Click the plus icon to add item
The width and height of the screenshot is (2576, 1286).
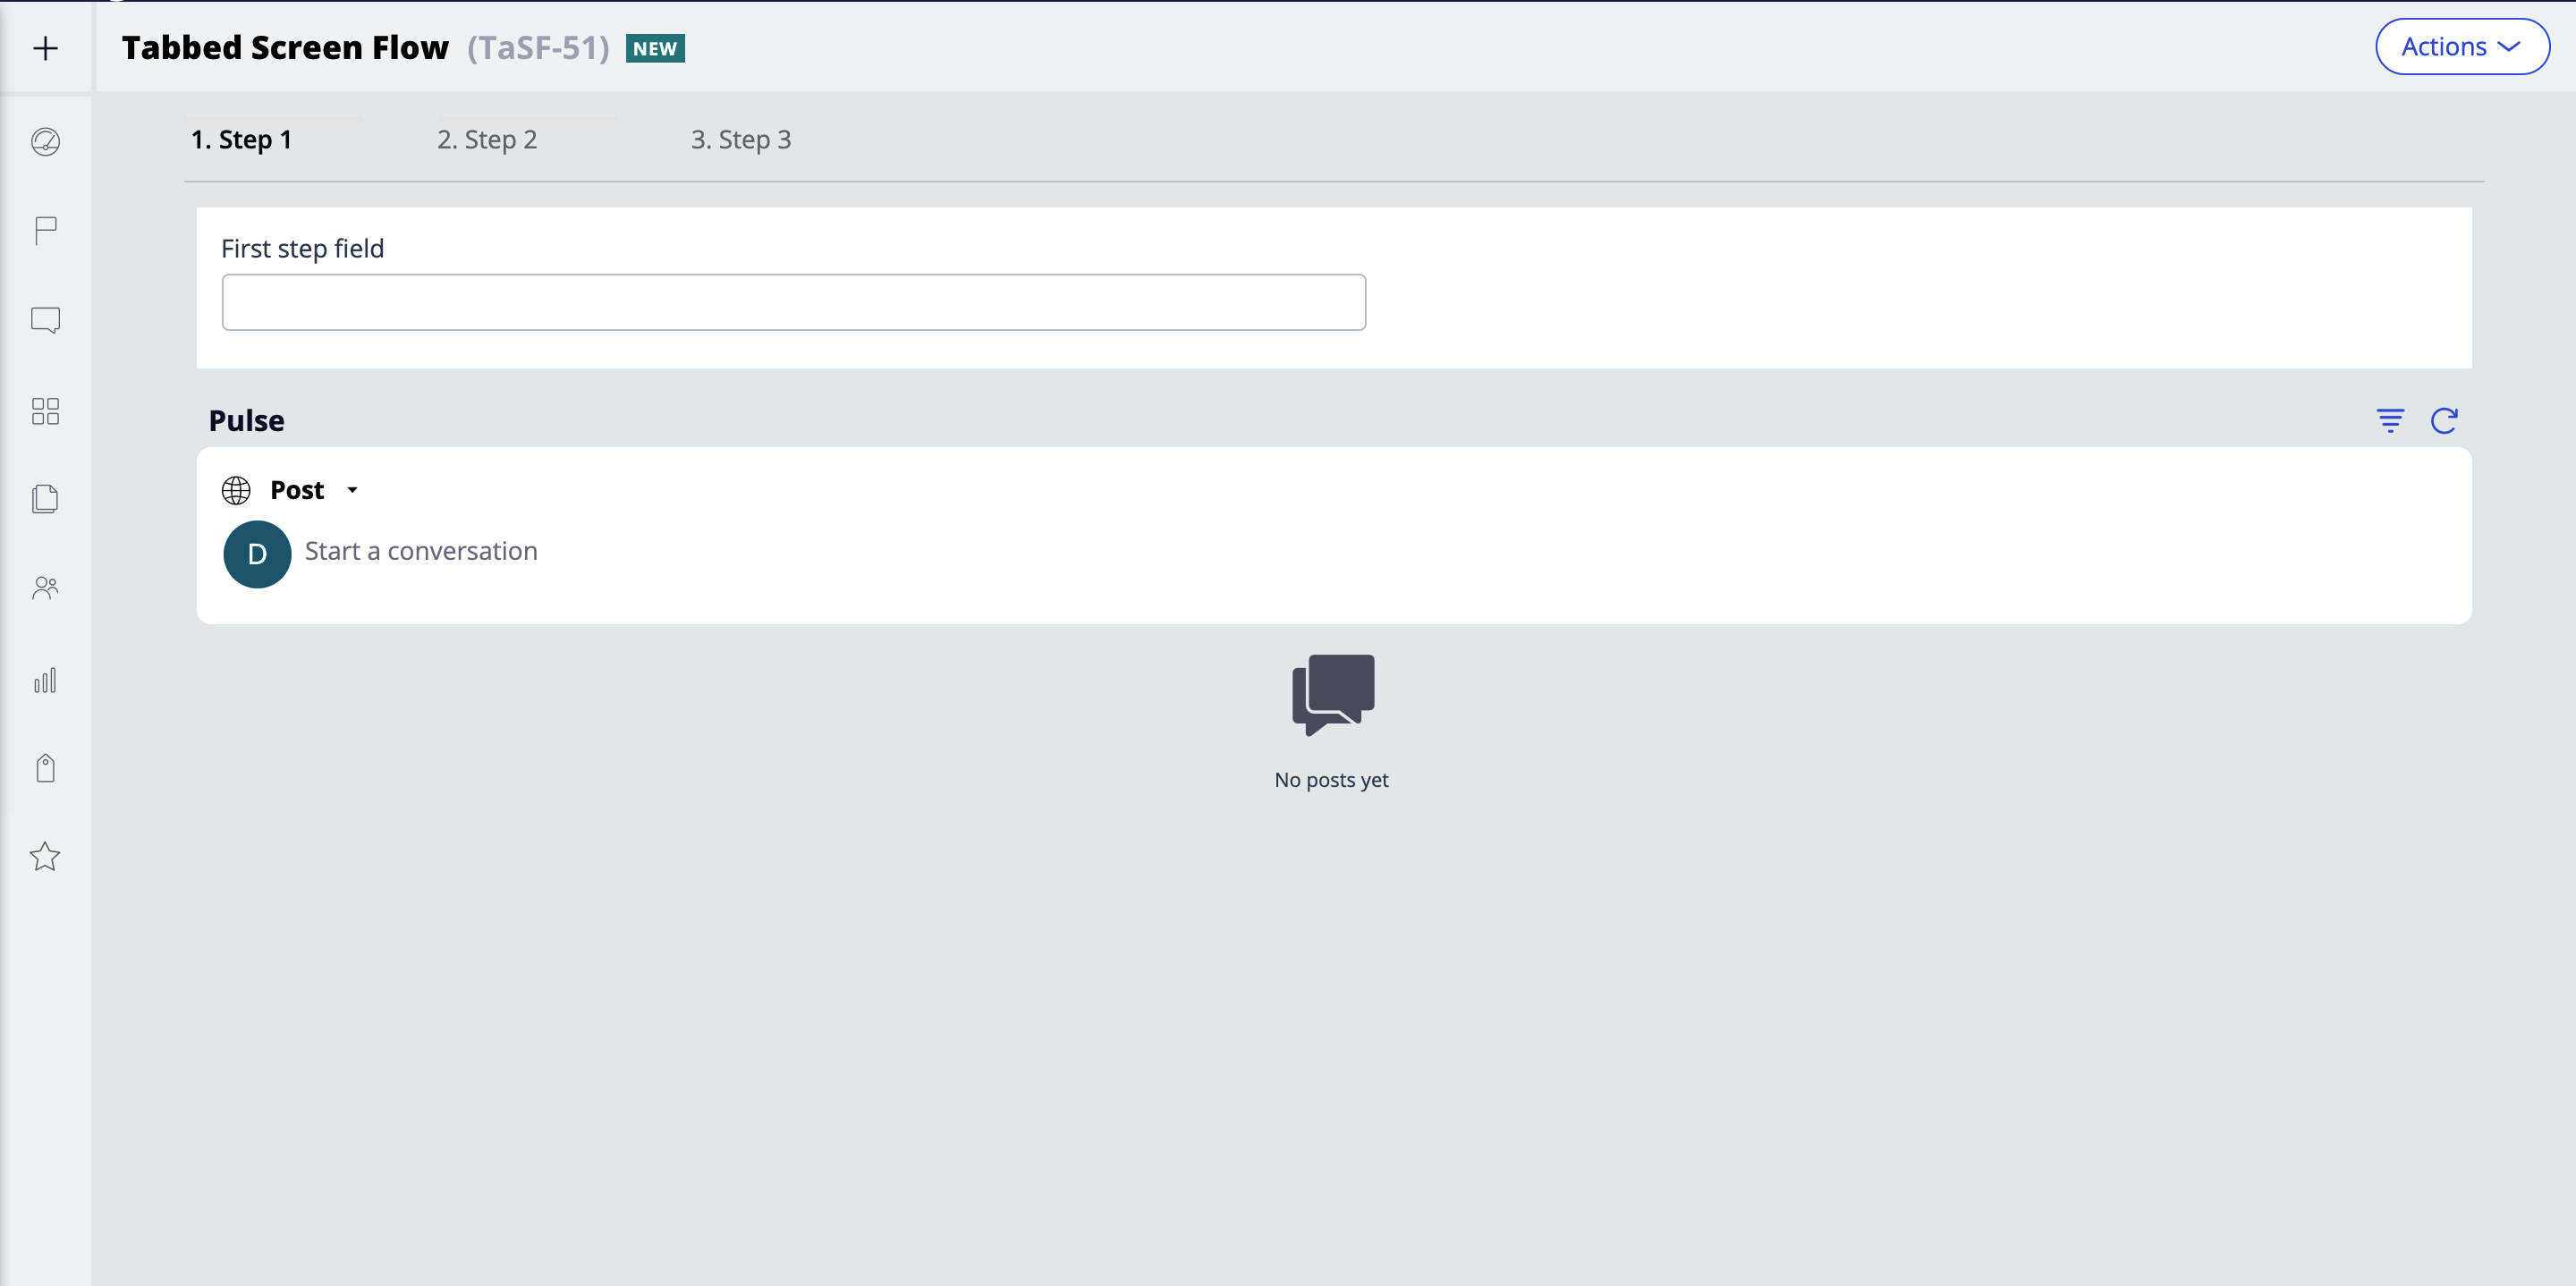click(x=46, y=46)
